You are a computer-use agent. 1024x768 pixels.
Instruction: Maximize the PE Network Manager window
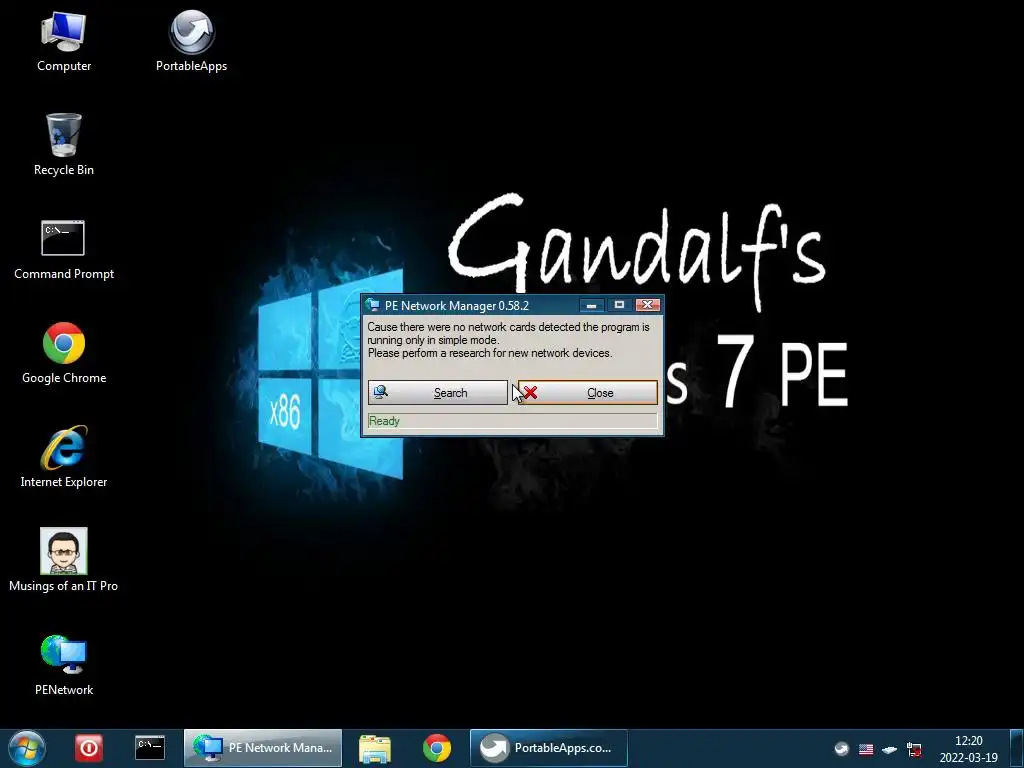click(x=619, y=305)
